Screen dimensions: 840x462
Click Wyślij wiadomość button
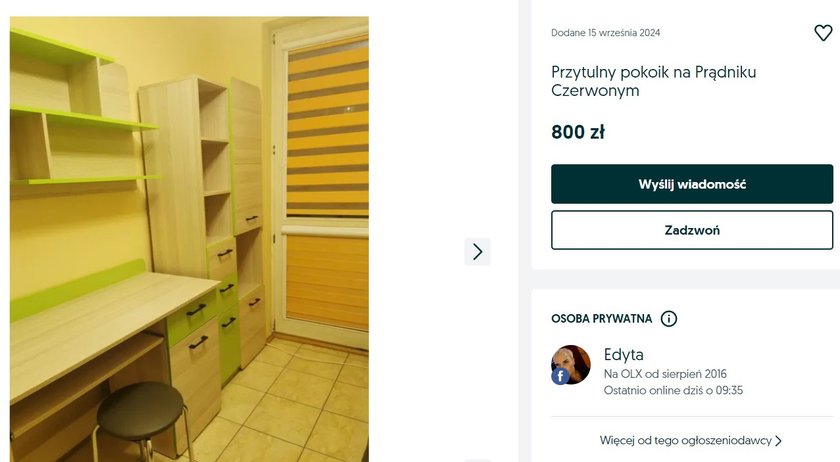(692, 184)
